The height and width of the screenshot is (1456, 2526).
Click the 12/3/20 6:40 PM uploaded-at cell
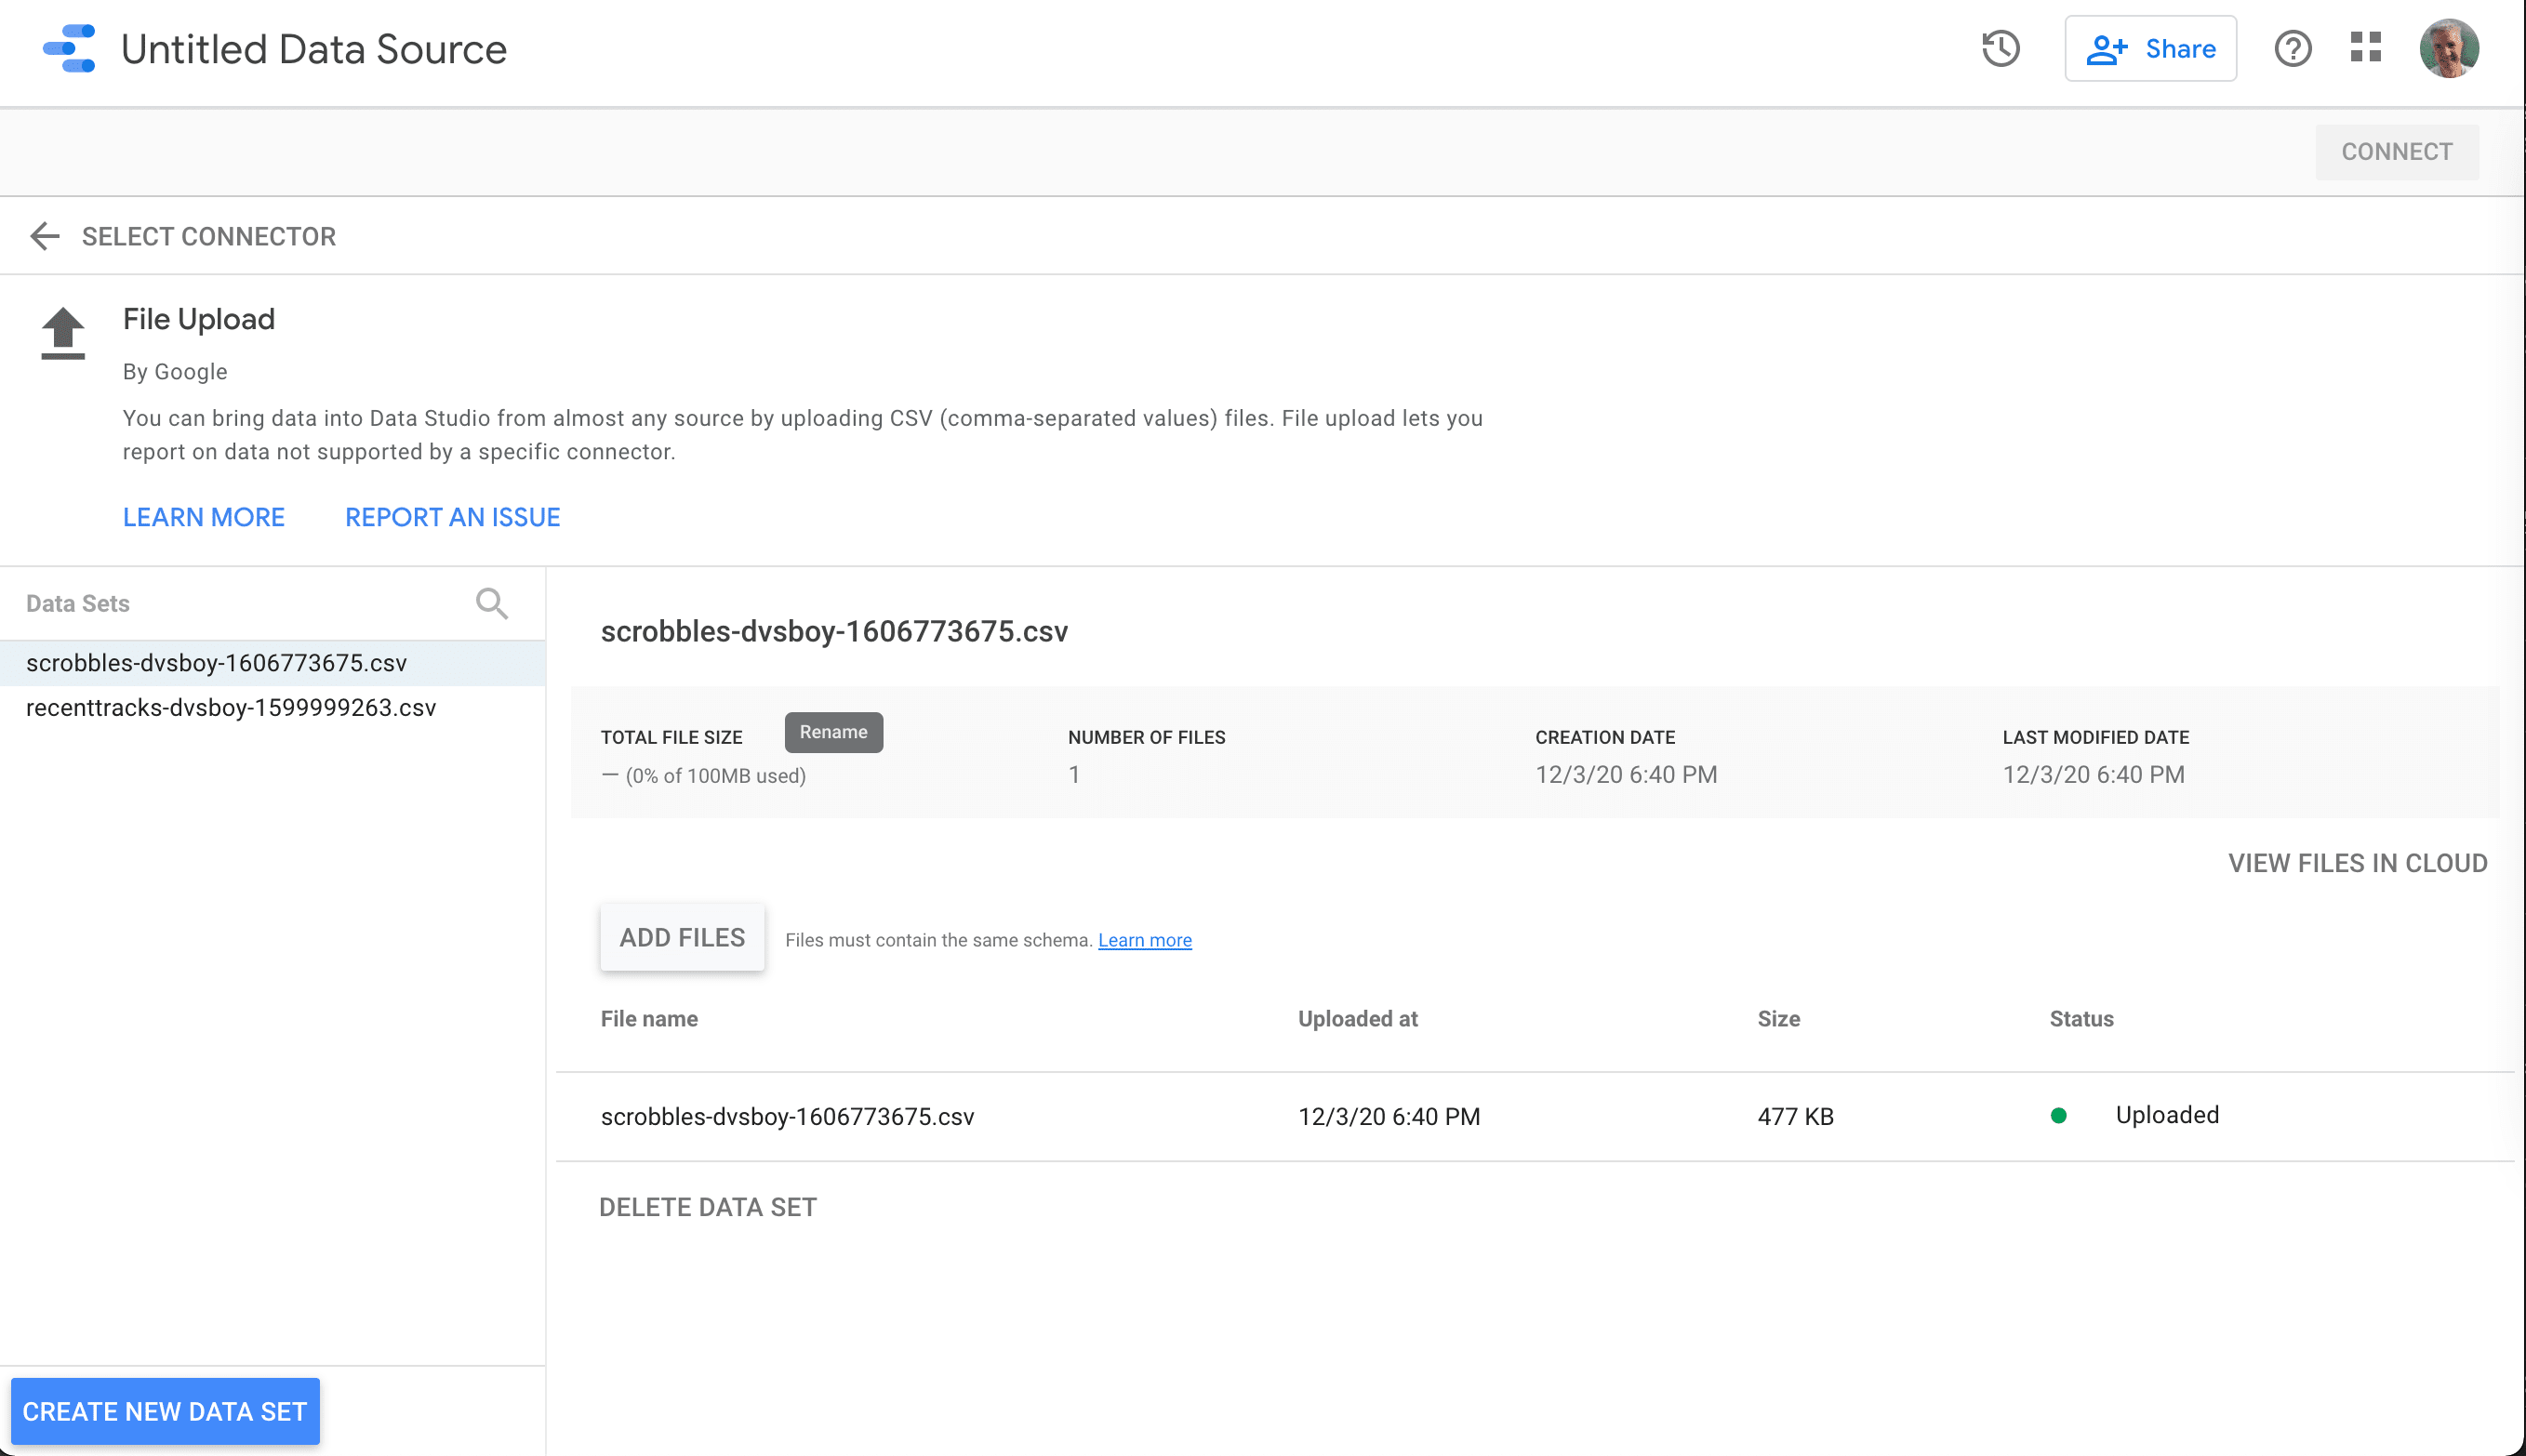1388,1117
